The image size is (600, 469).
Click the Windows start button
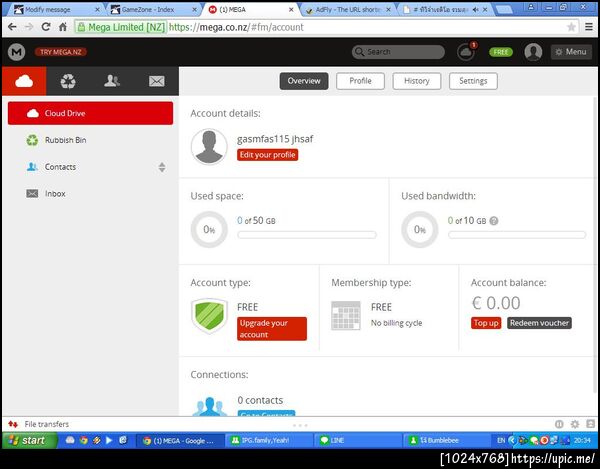(x=30, y=440)
